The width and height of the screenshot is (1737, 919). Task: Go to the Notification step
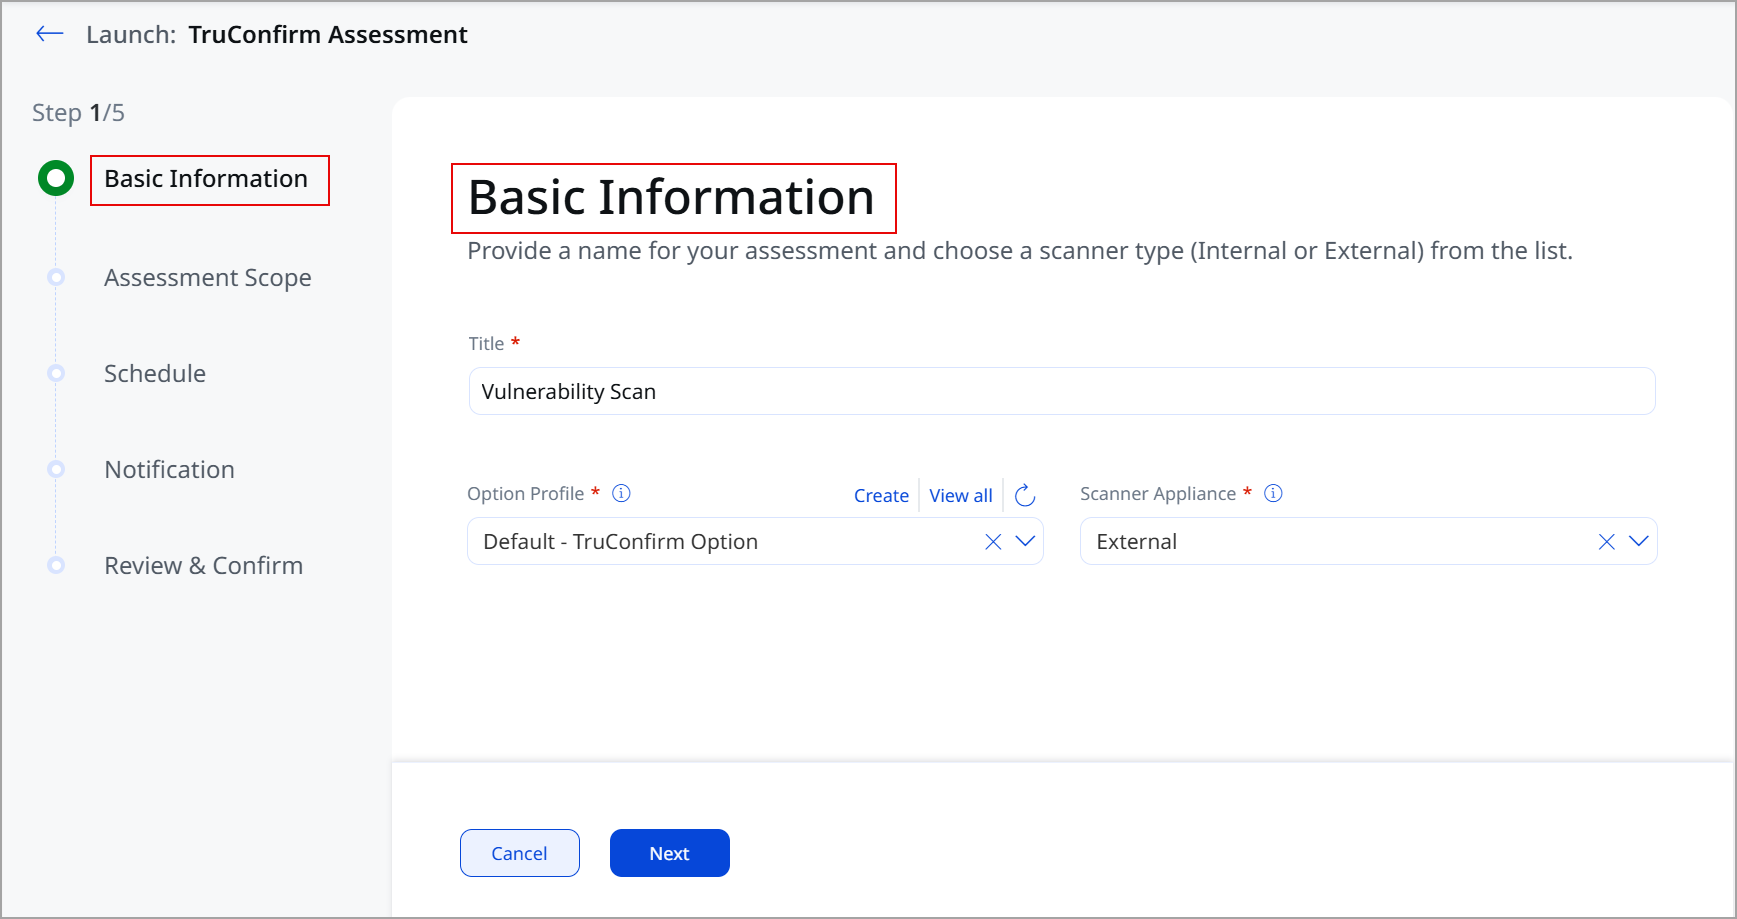tap(170, 469)
